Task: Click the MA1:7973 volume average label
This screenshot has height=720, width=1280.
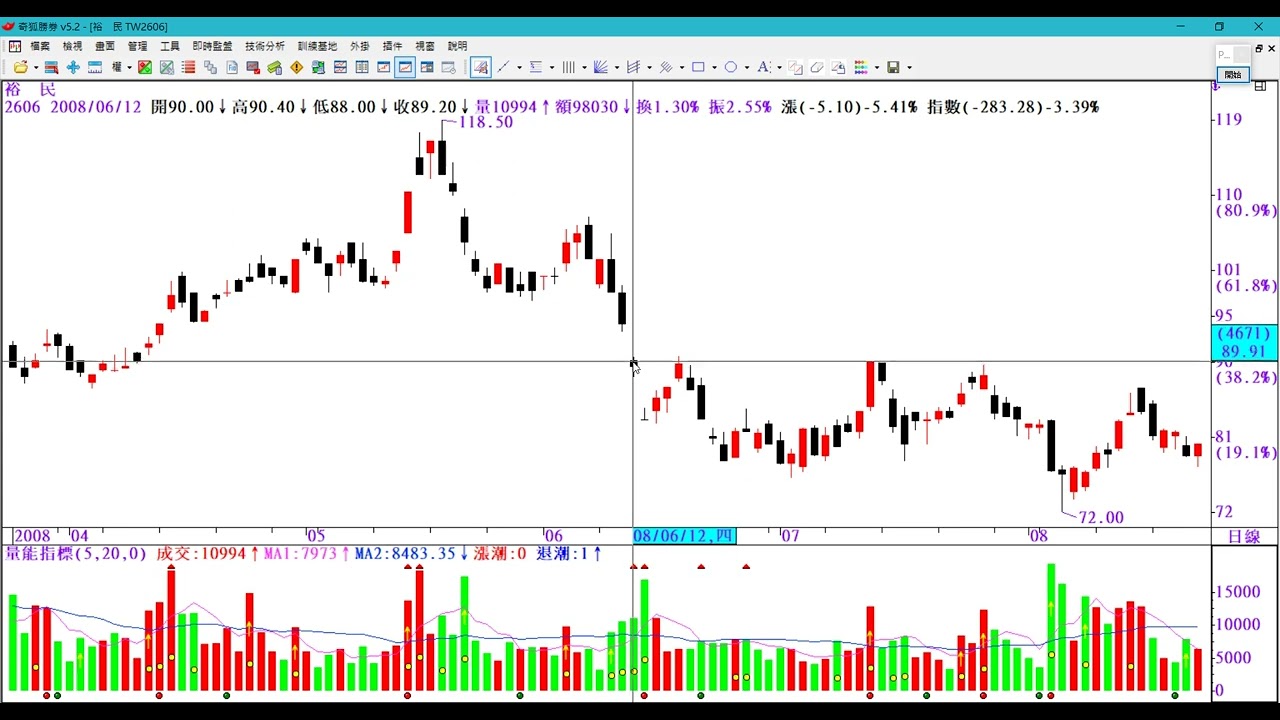Action: [300, 553]
